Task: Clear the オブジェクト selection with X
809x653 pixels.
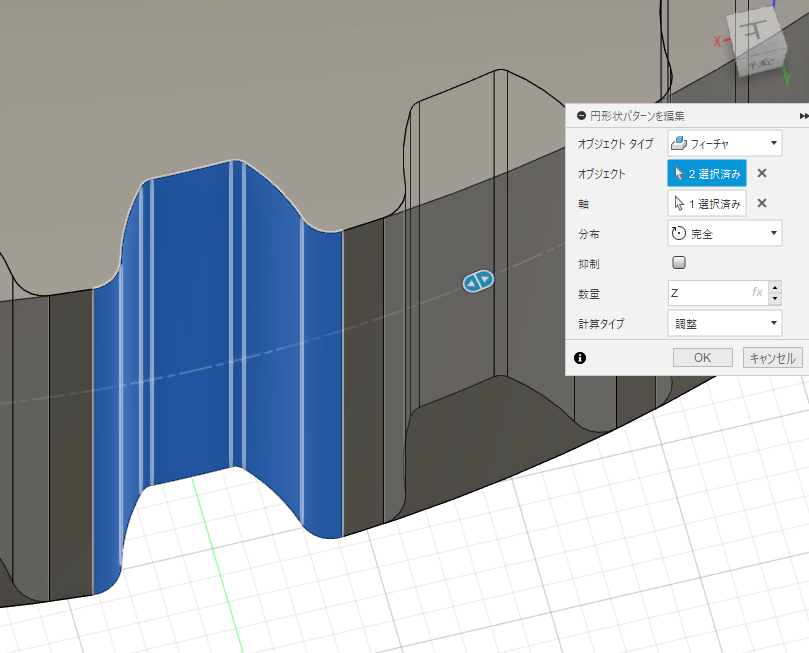Action: 761,174
